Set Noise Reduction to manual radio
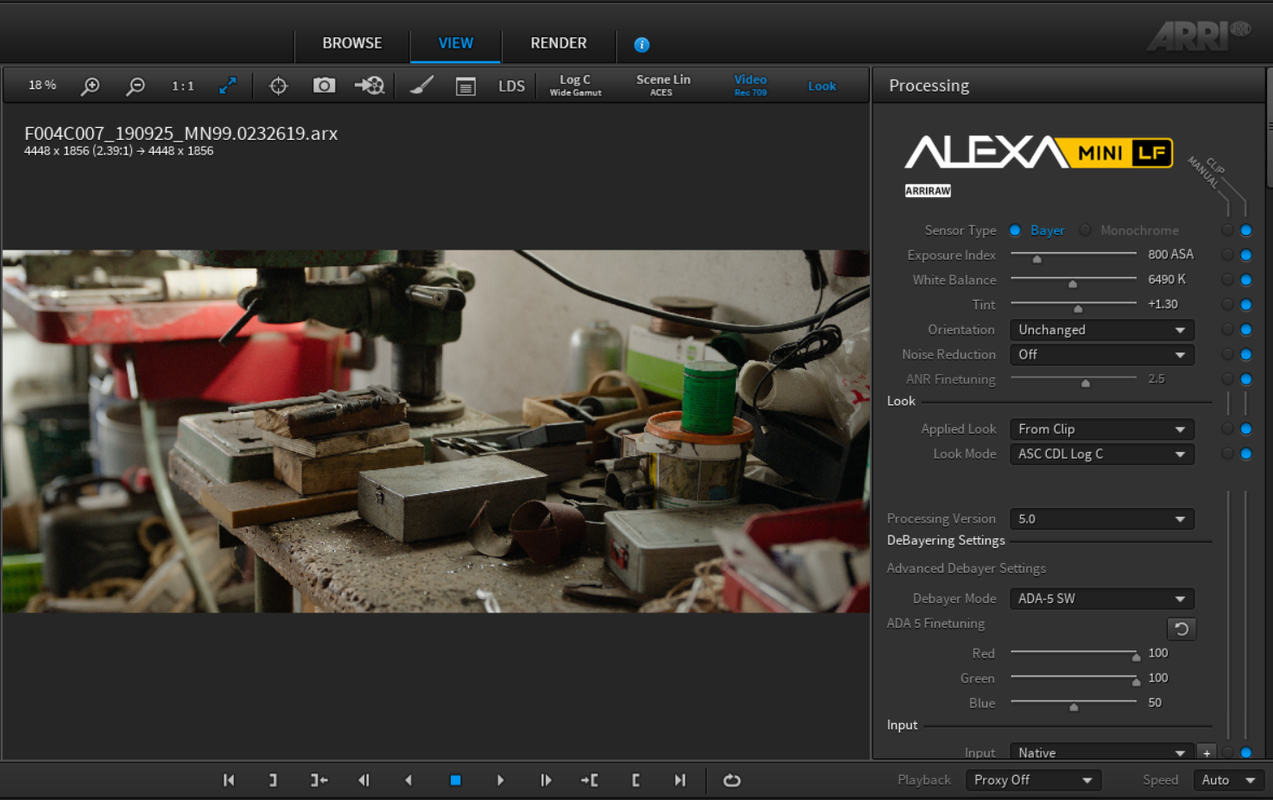Viewport: 1273px width, 800px height. [x=1227, y=354]
